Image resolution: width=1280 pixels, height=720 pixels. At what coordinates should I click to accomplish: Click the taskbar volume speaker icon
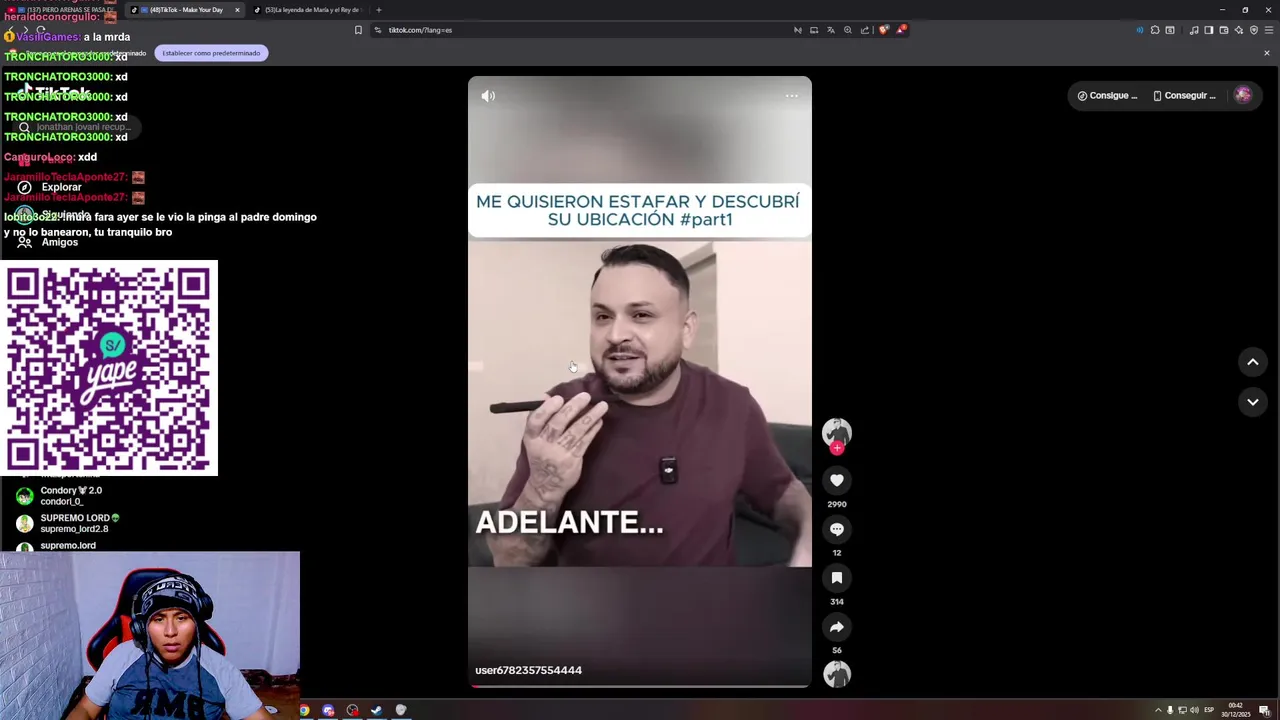tap(1194, 710)
